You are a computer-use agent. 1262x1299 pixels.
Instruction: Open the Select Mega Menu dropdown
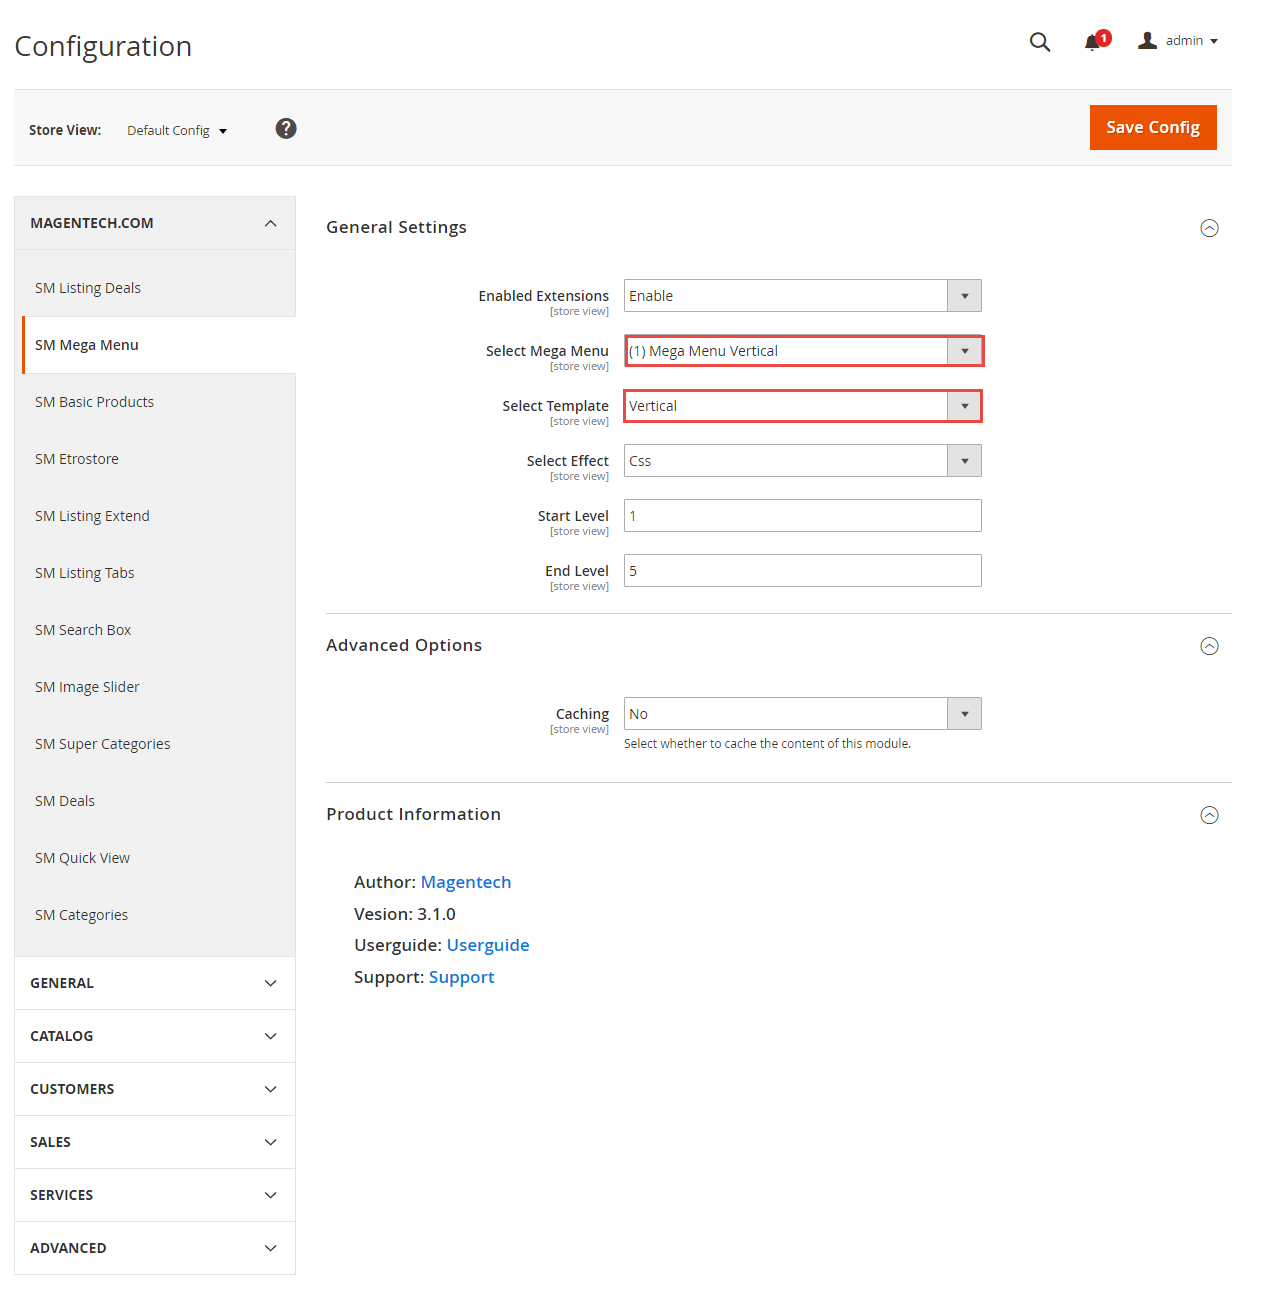coord(803,351)
